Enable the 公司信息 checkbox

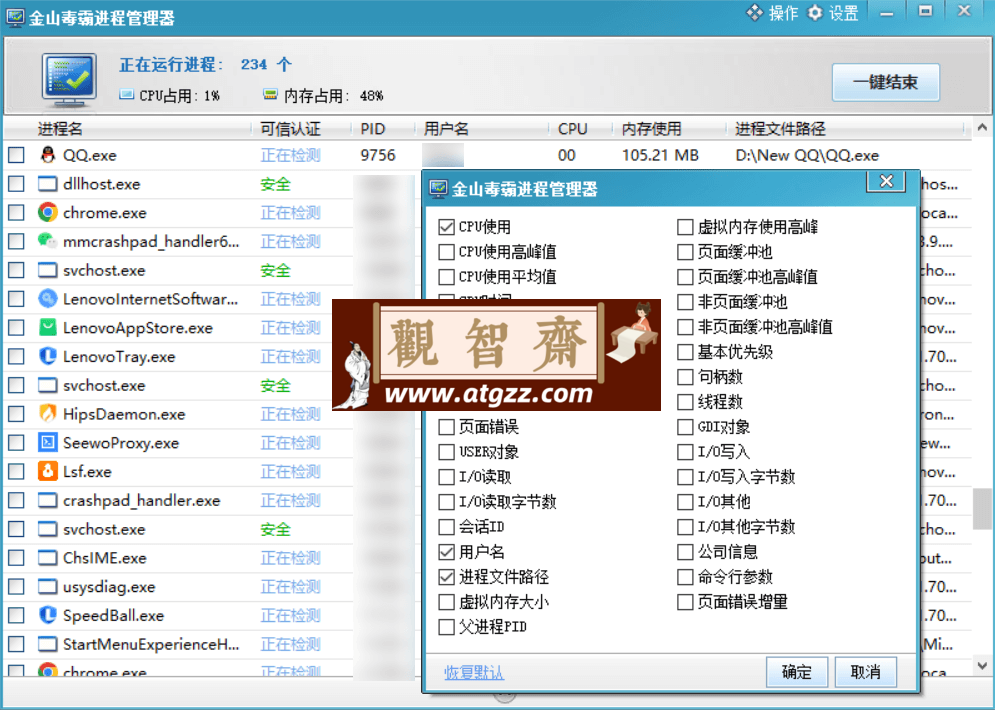point(685,552)
